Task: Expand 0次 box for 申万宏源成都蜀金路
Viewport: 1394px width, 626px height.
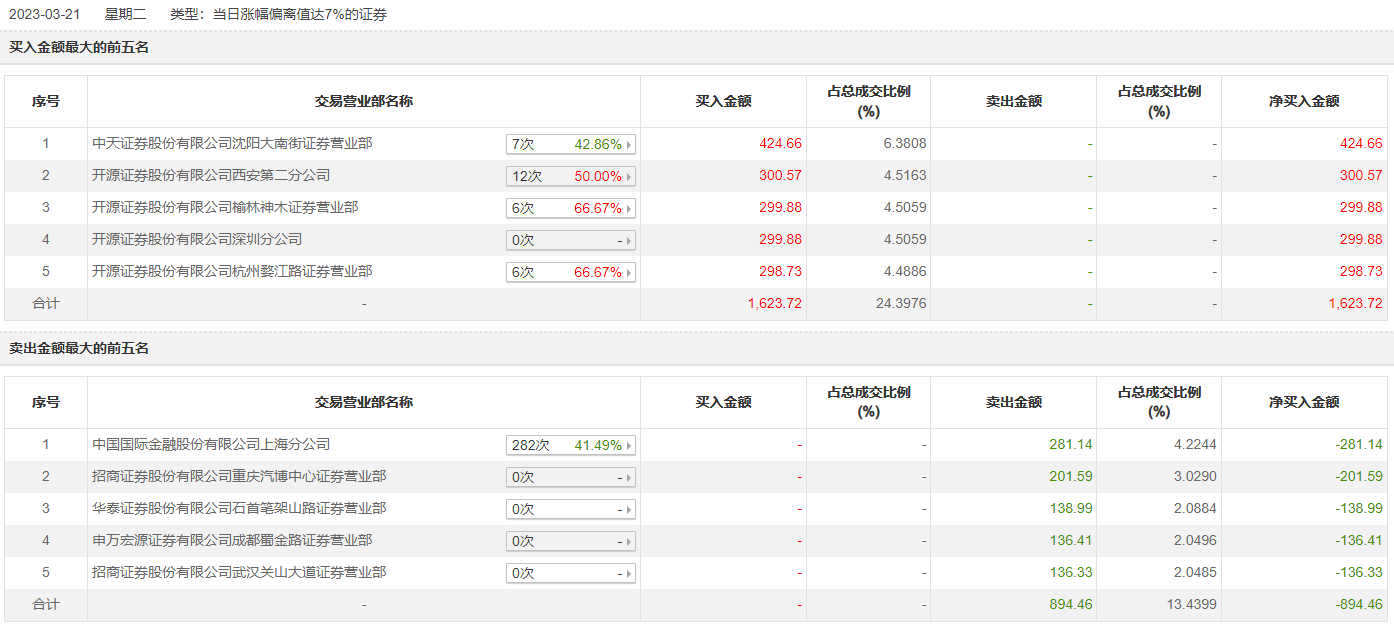Action: (571, 541)
